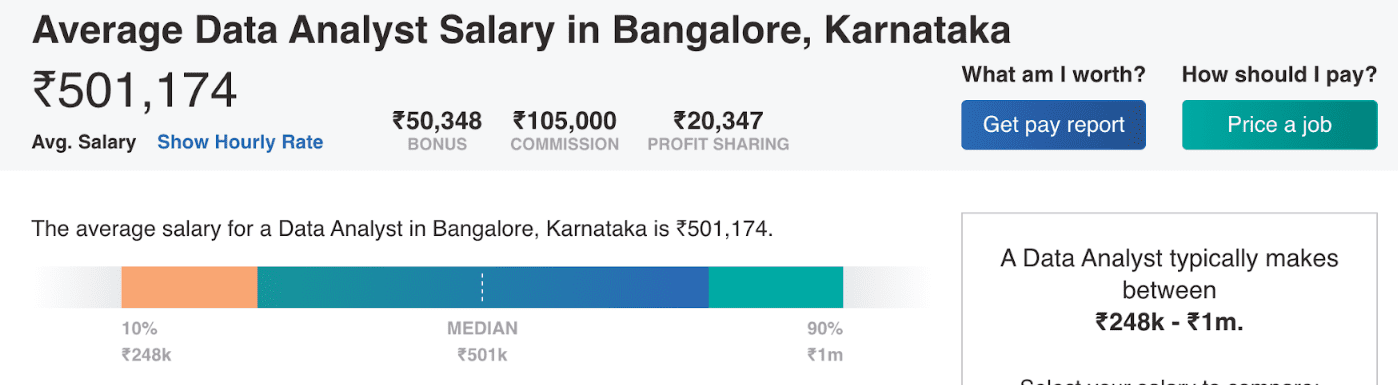Open the Show Hourly Rate link
The width and height of the screenshot is (1398, 385).
coord(240,142)
